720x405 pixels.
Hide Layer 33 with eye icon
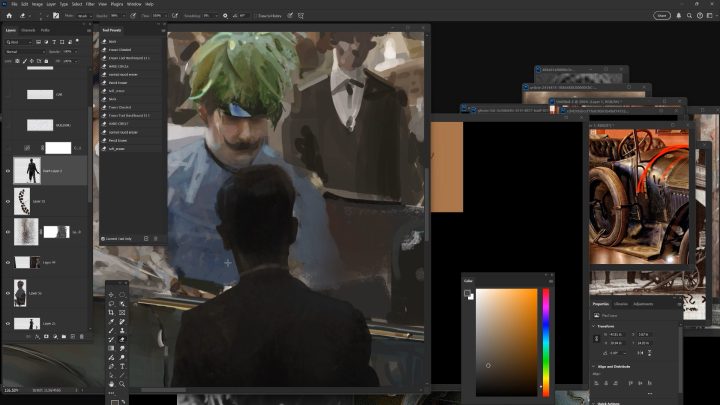click(8, 201)
